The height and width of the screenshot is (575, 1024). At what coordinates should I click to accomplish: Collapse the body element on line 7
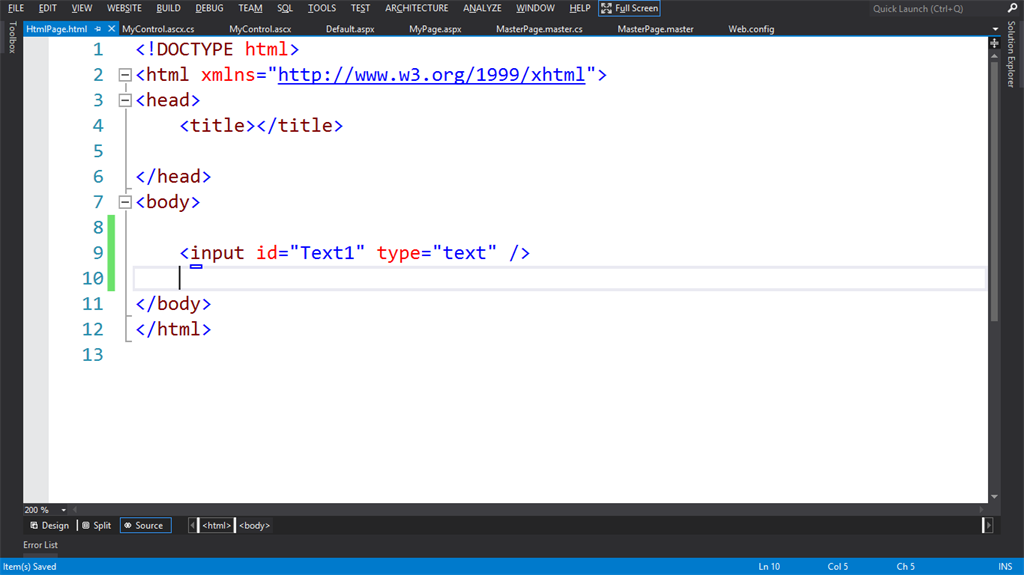coord(125,202)
